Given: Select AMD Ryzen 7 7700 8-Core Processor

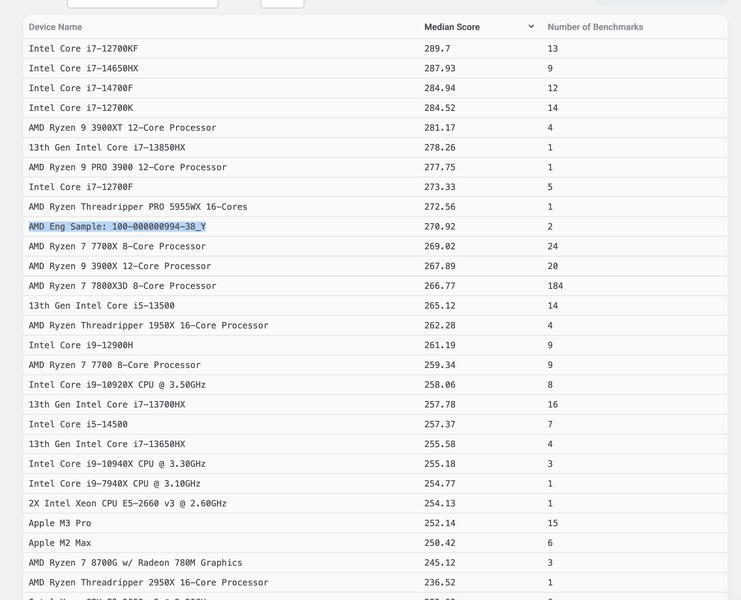Looking at the screenshot, I should pos(114,366).
